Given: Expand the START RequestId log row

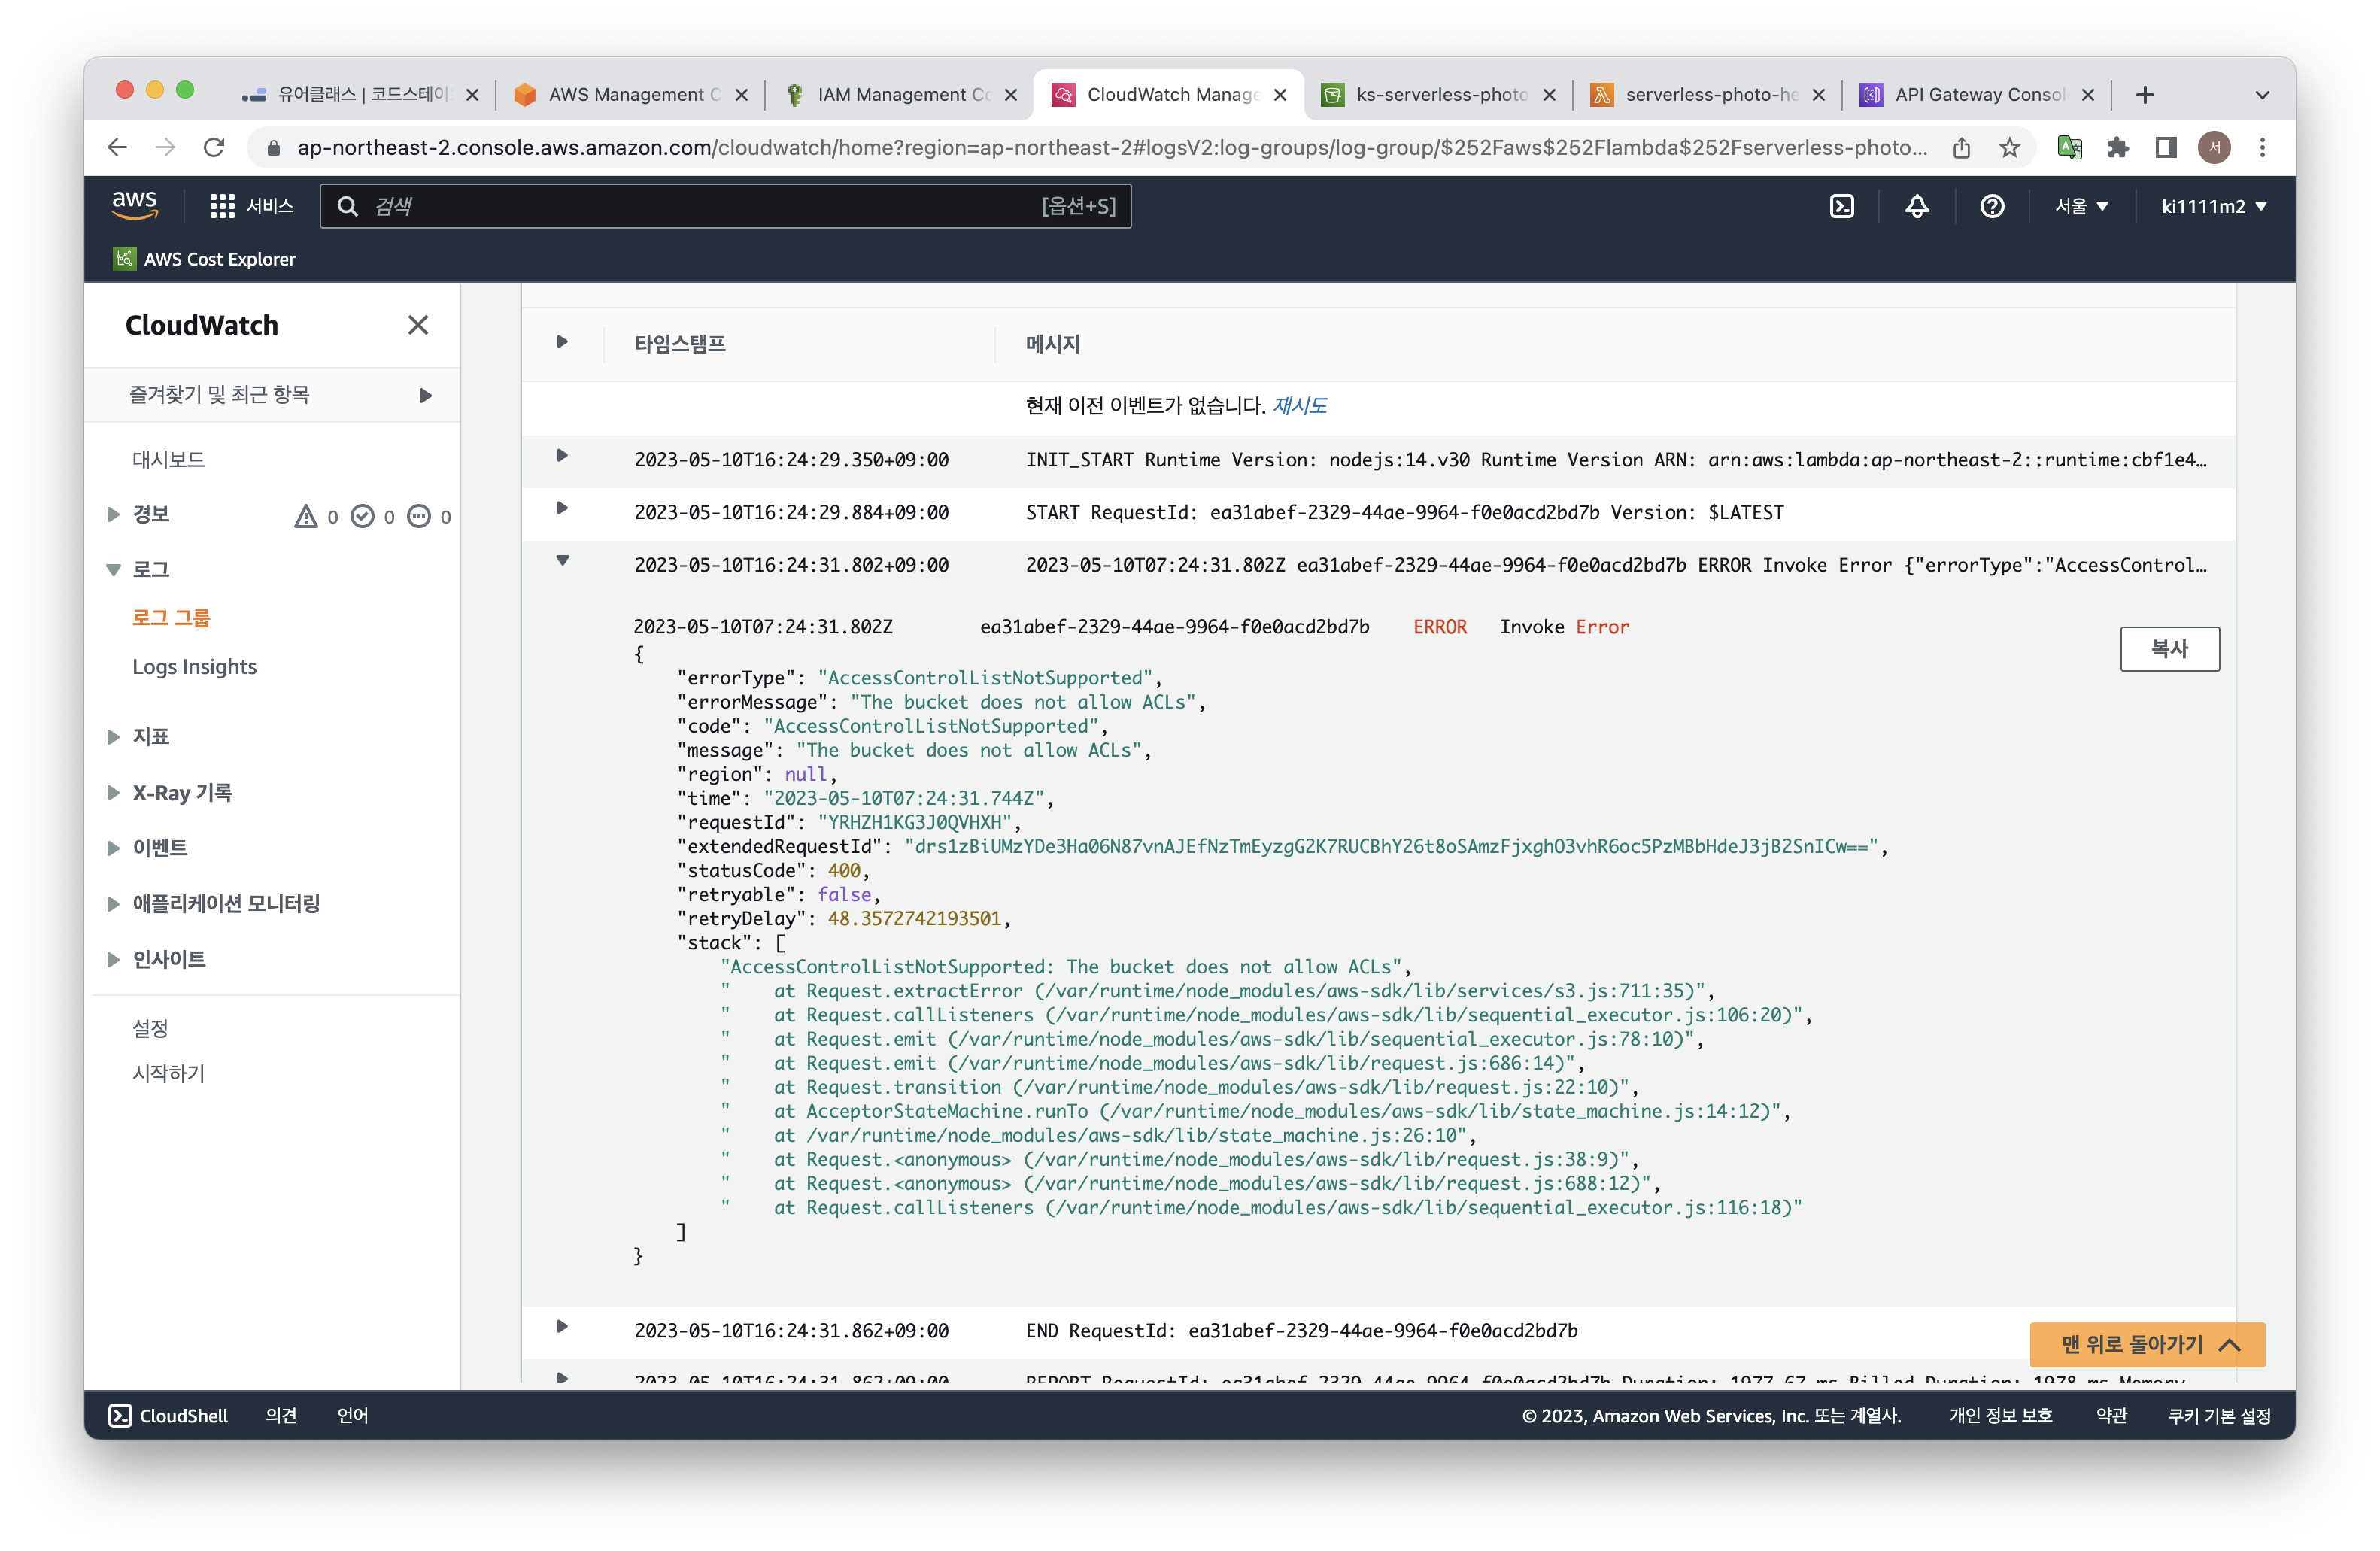Looking at the screenshot, I should coord(562,508).
